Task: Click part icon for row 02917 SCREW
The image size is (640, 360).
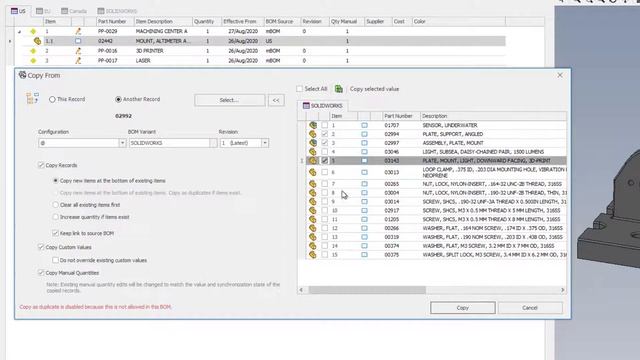Action: [313, 211]
